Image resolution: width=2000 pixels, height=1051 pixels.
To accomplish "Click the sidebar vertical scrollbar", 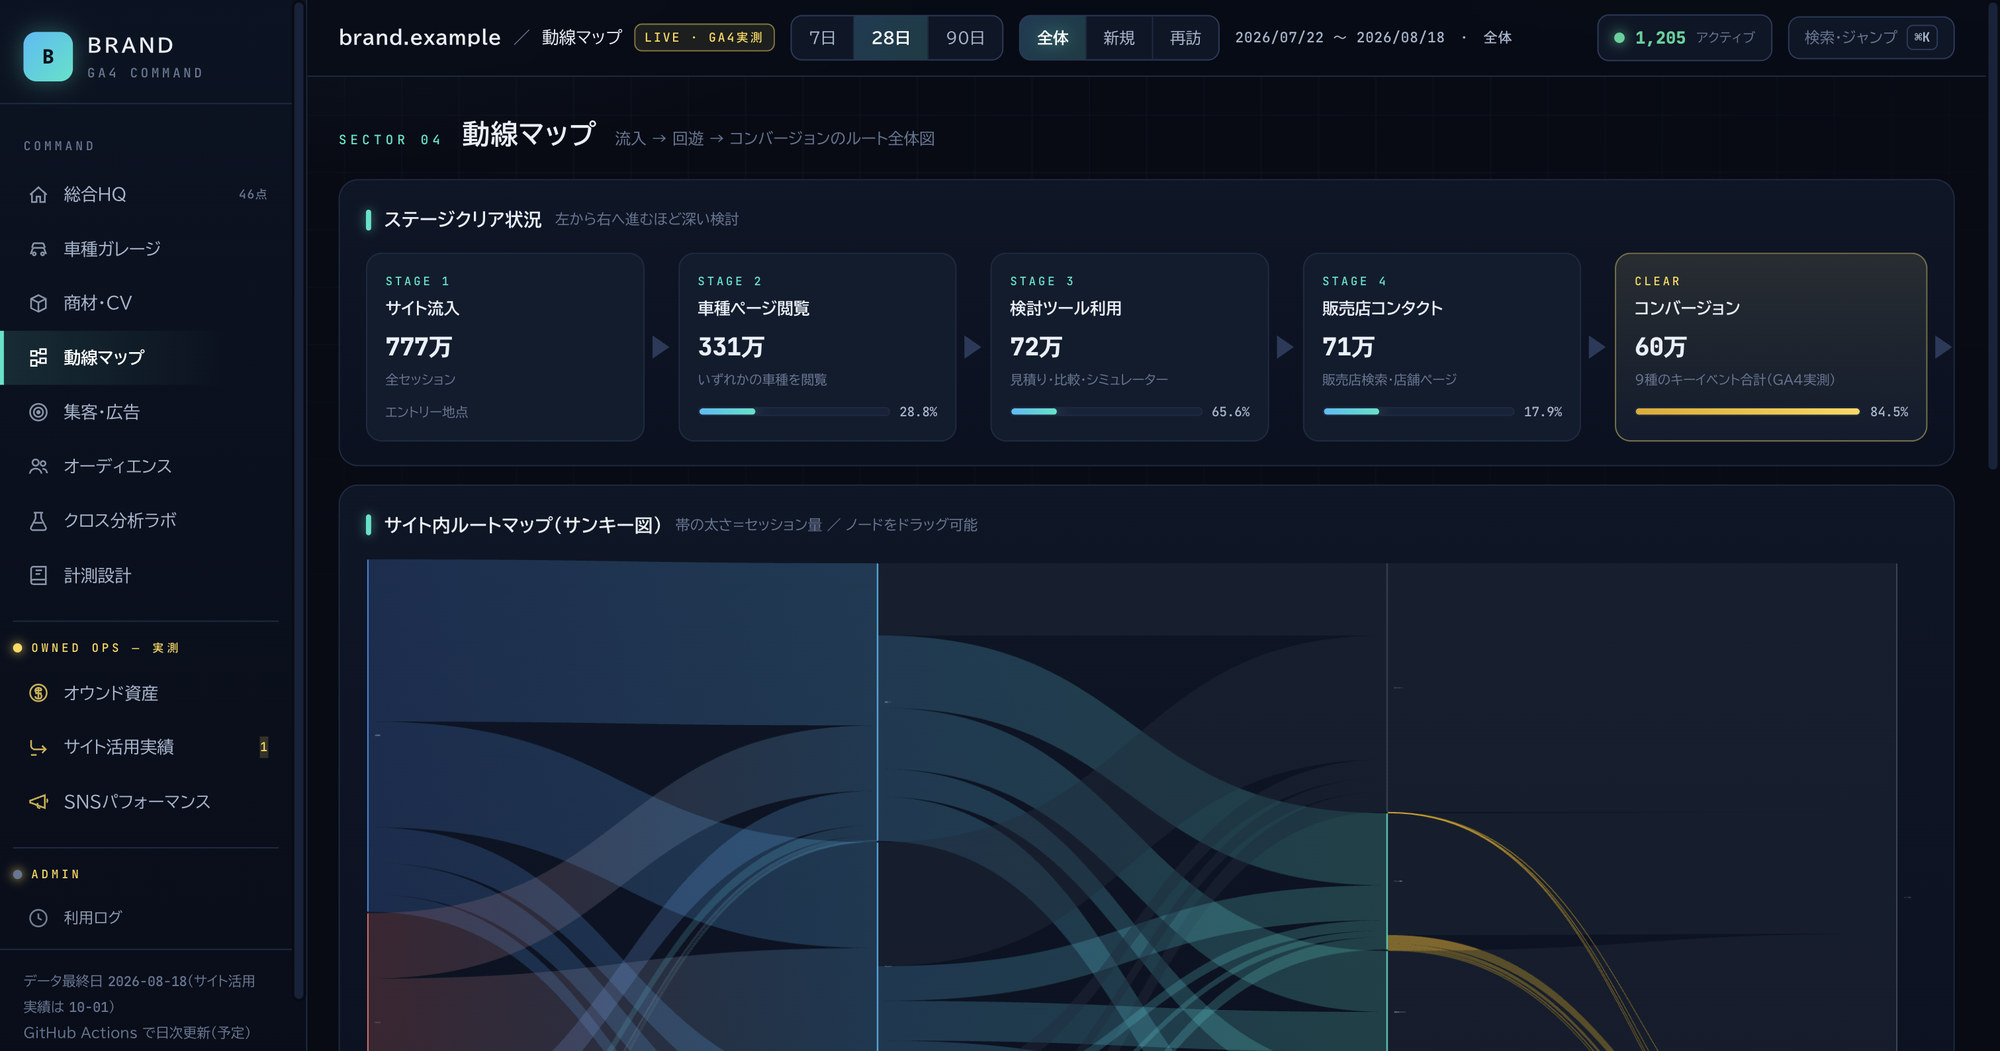I will pos(298,500).
